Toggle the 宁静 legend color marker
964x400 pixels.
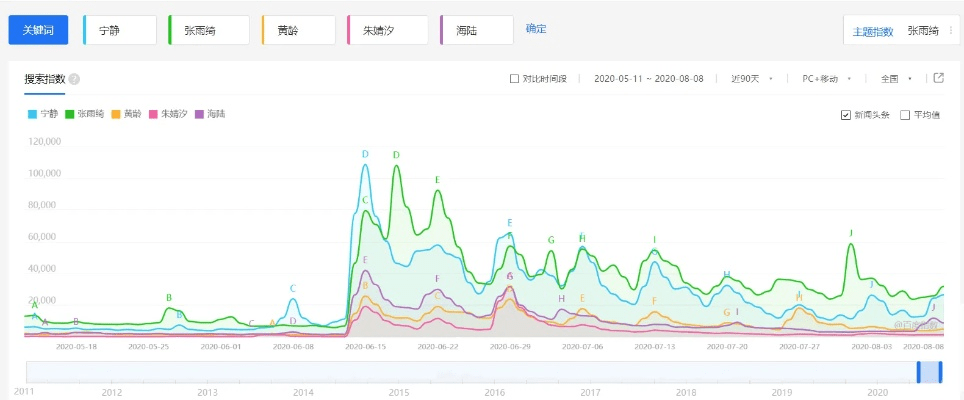pyautogui.click(x=32, y=115)
